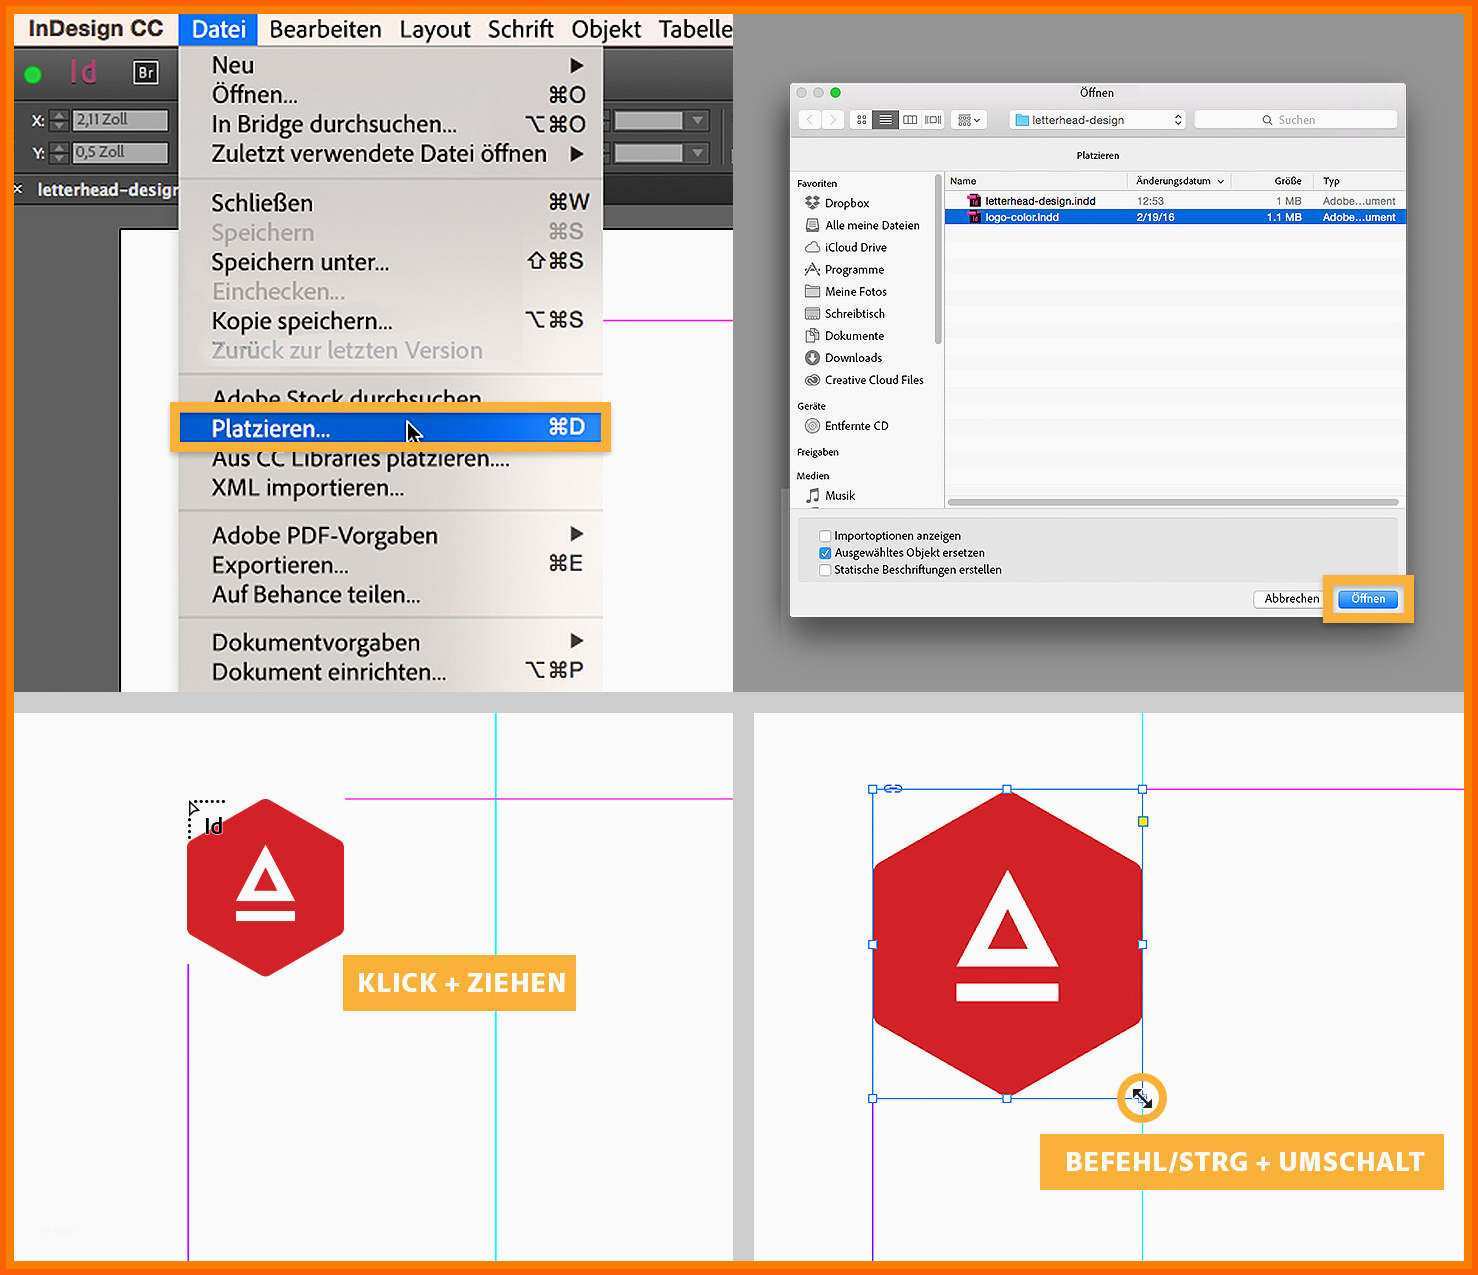Click the blue Öffnen button
Viewport: 1478px width, 1275px height.
[x=1368, y=599]
